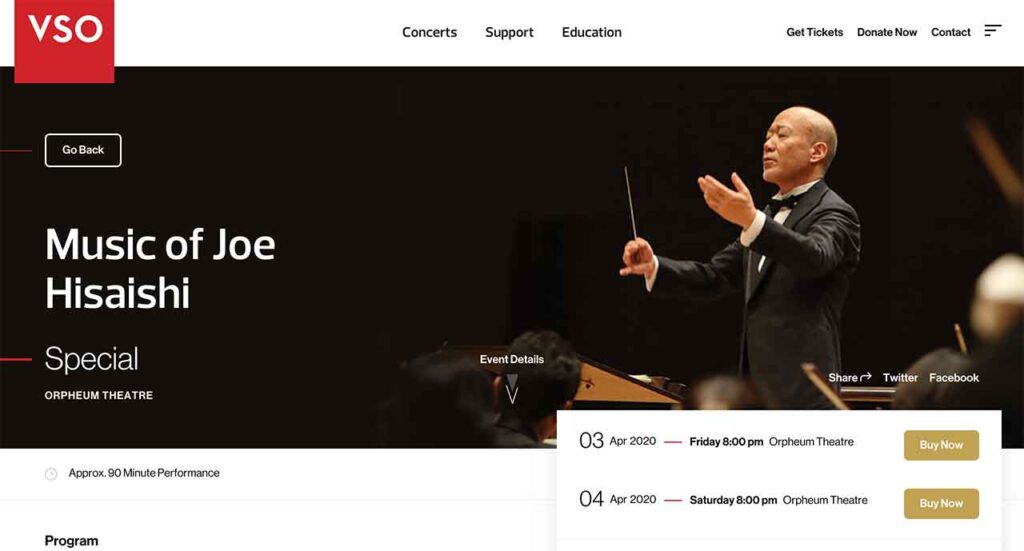Open the Education menu
This screenshot has width=1024, height=551.
pos(592,32)
